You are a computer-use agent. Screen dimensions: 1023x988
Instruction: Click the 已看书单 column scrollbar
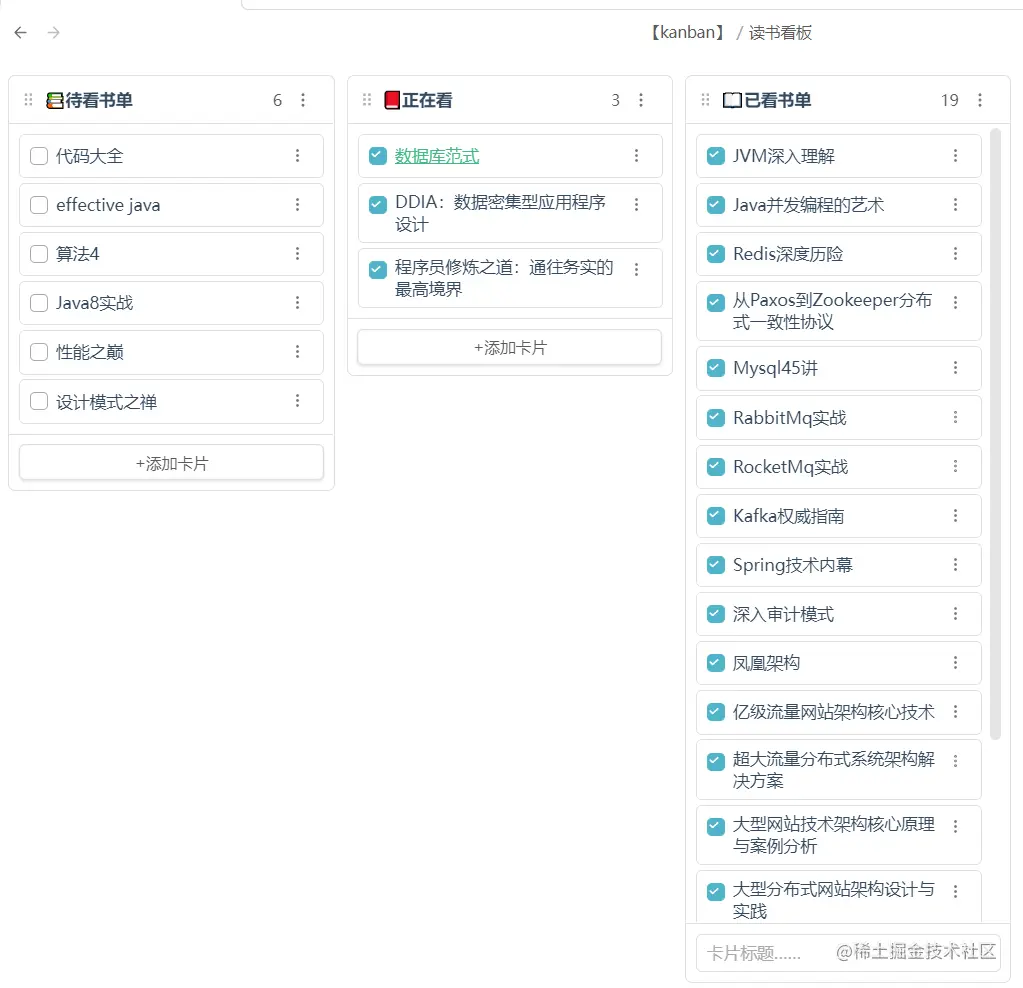tap(995, 434)
